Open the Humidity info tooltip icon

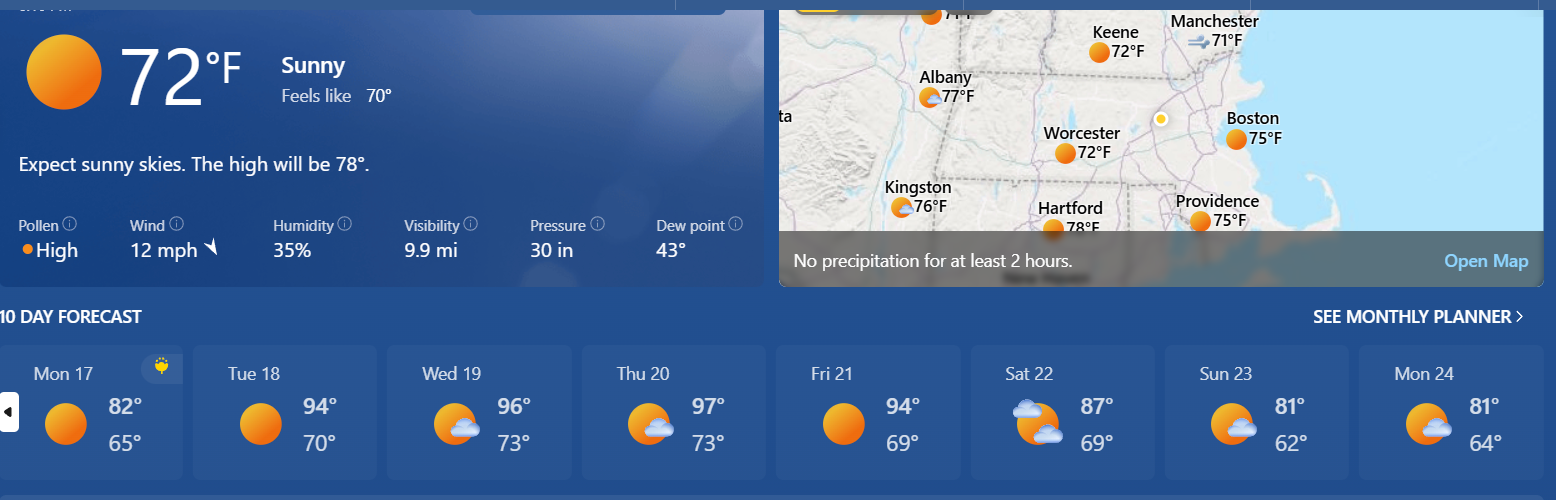tap(343, 224)
